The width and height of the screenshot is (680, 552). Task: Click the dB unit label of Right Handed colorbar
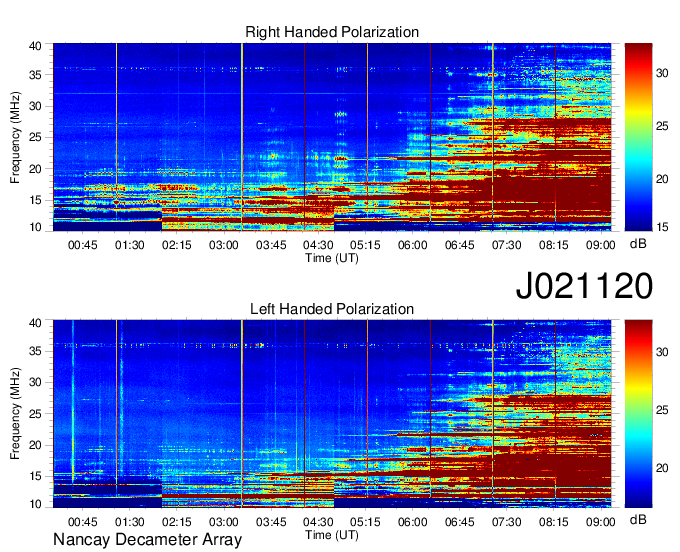[638, 244]
